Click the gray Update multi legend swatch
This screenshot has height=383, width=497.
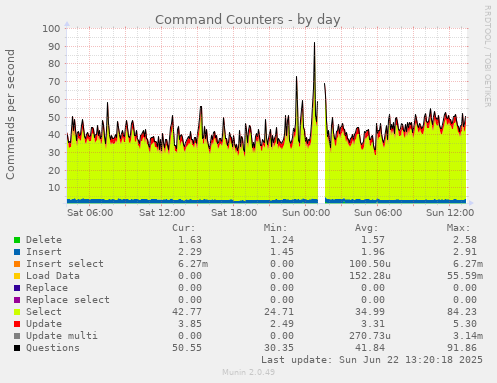[17, 336]
